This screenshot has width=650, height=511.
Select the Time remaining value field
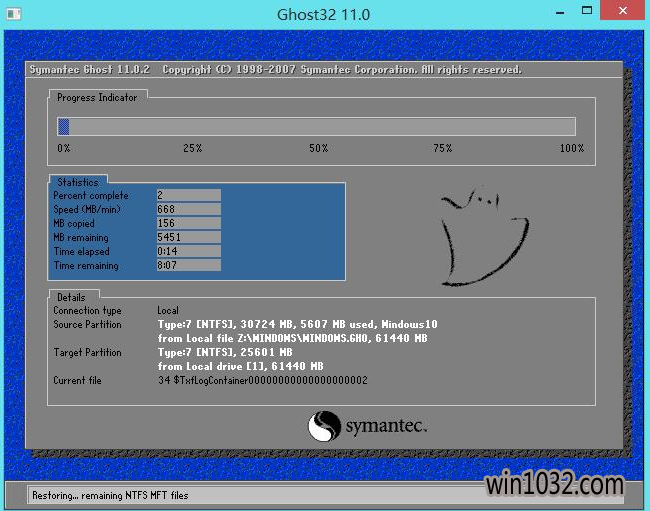click(188, 266)
